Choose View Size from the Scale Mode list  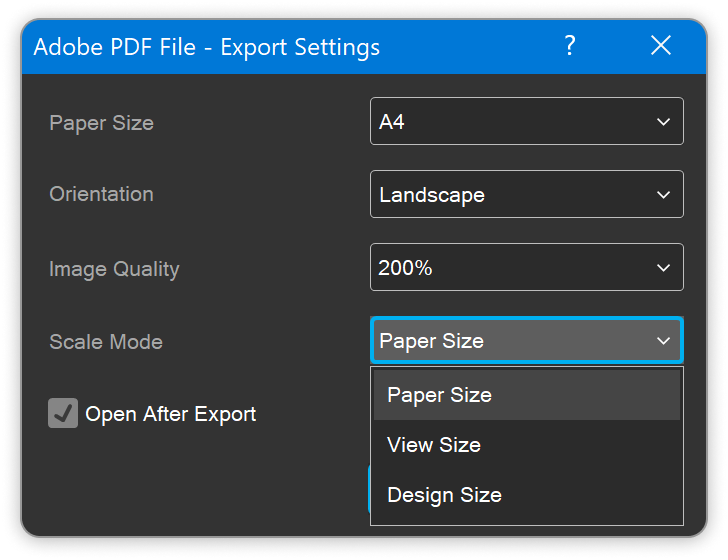(x=434, y=445)
